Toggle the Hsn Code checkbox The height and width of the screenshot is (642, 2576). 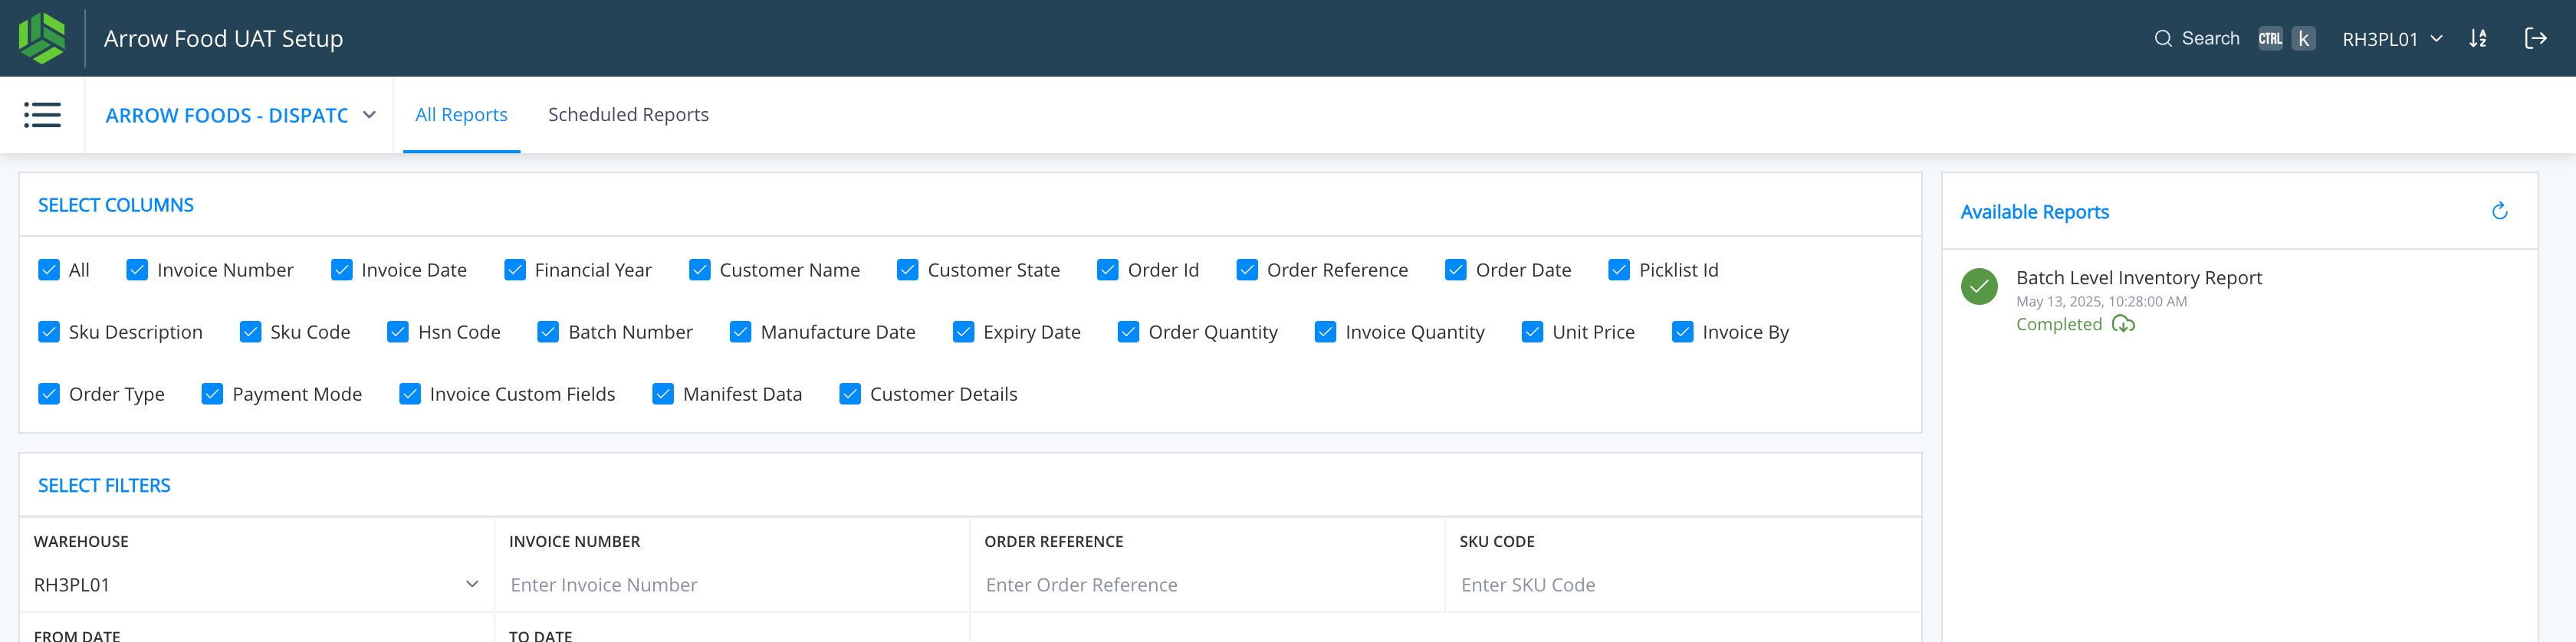coord(398,332)
